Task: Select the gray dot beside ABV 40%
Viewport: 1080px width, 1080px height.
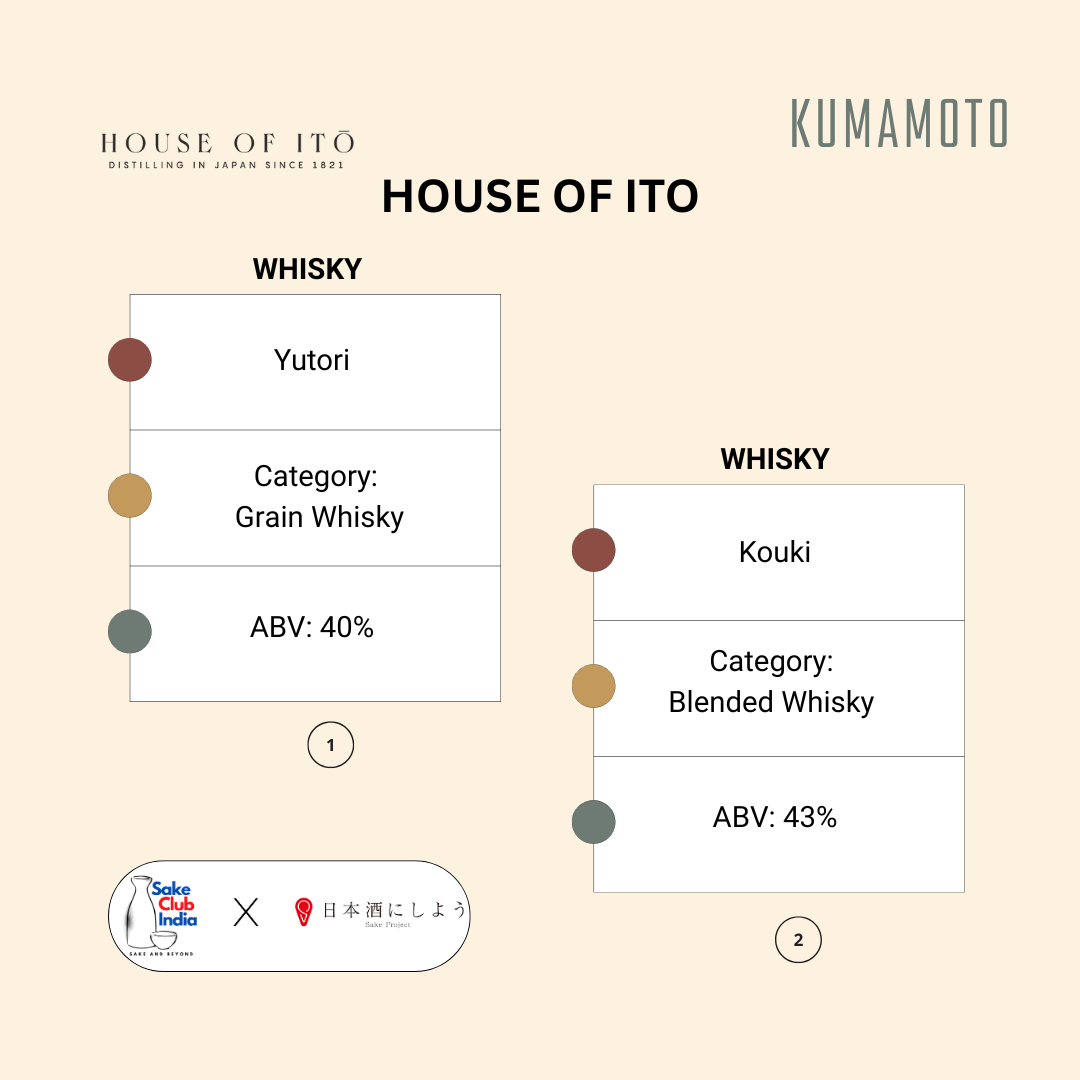Action: (130, 632)
